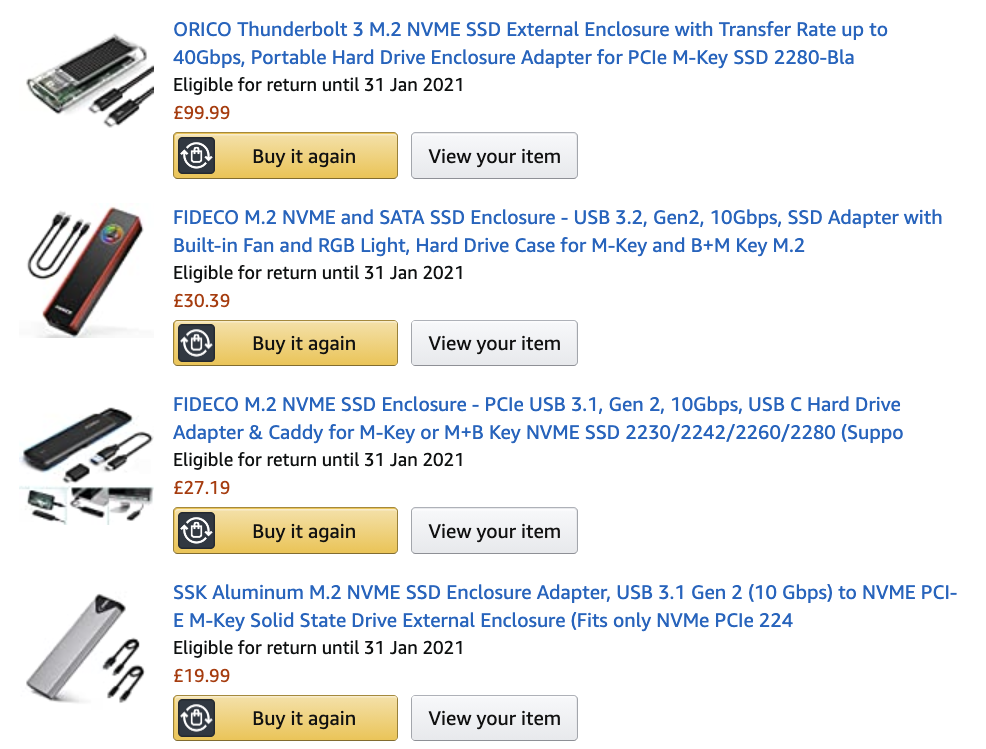The height and width of the screenshot is (749, 986).
Task: Click the reorder icon for SSK Aluminum enclosure
Action: (x=197, y=718)
